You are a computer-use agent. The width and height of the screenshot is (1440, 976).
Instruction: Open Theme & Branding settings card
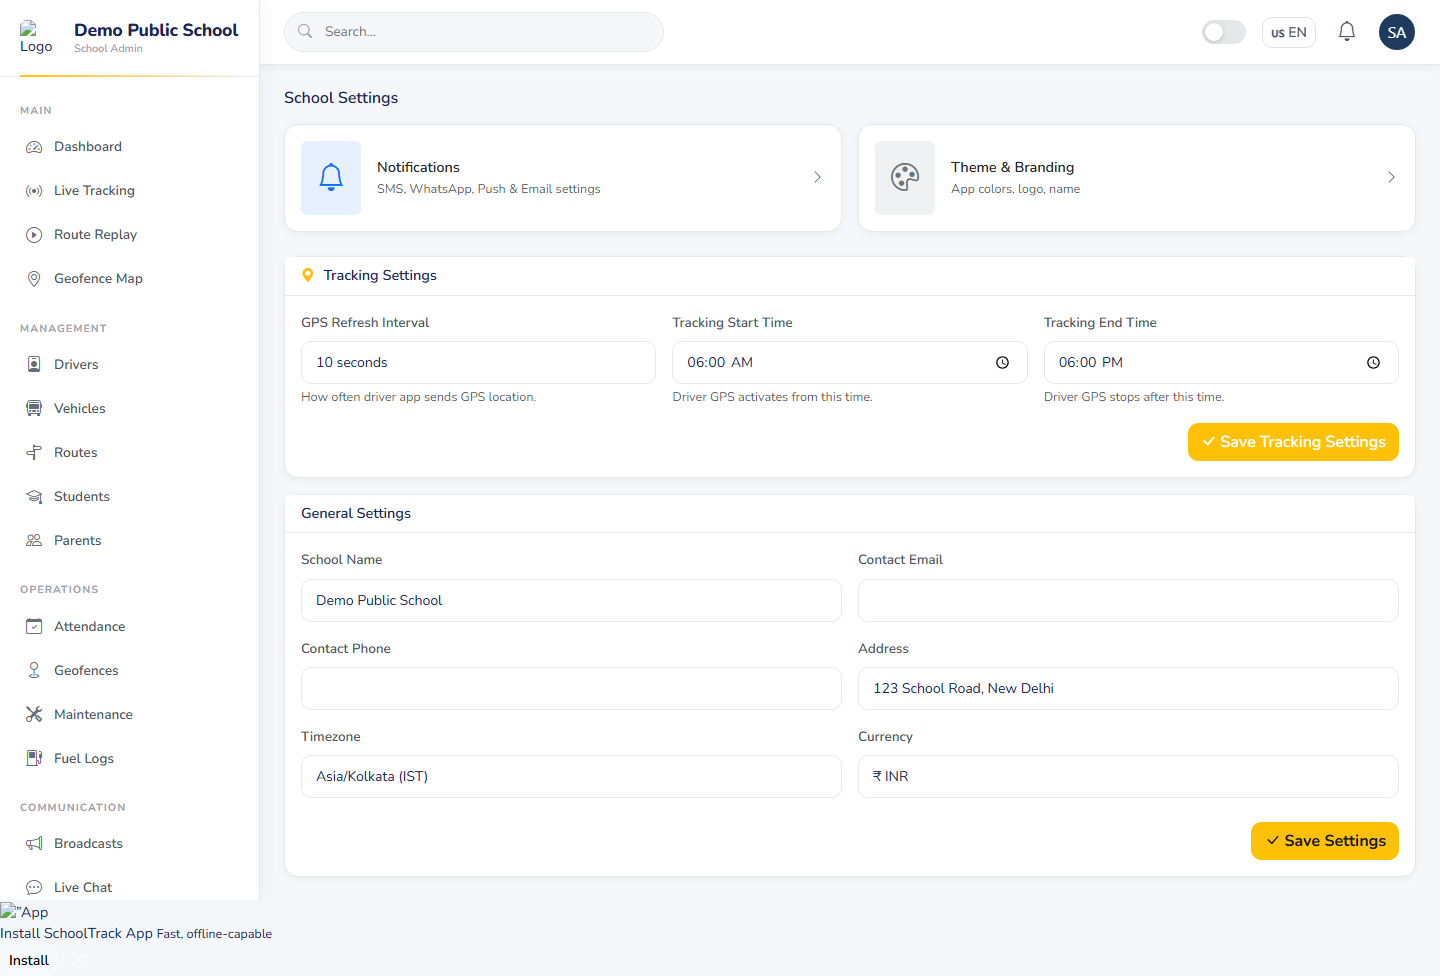coord(1137,178)
